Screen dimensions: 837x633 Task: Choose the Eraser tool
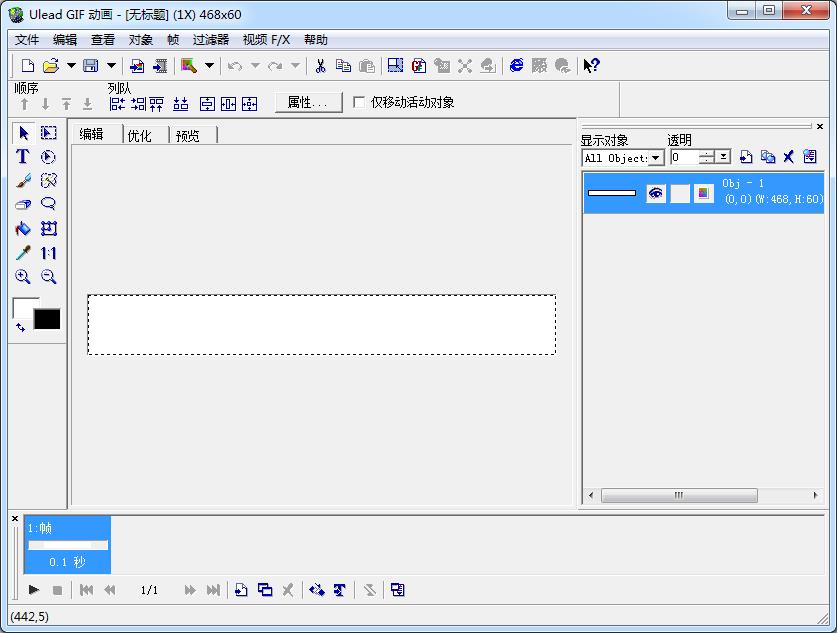tap(22, 205)
